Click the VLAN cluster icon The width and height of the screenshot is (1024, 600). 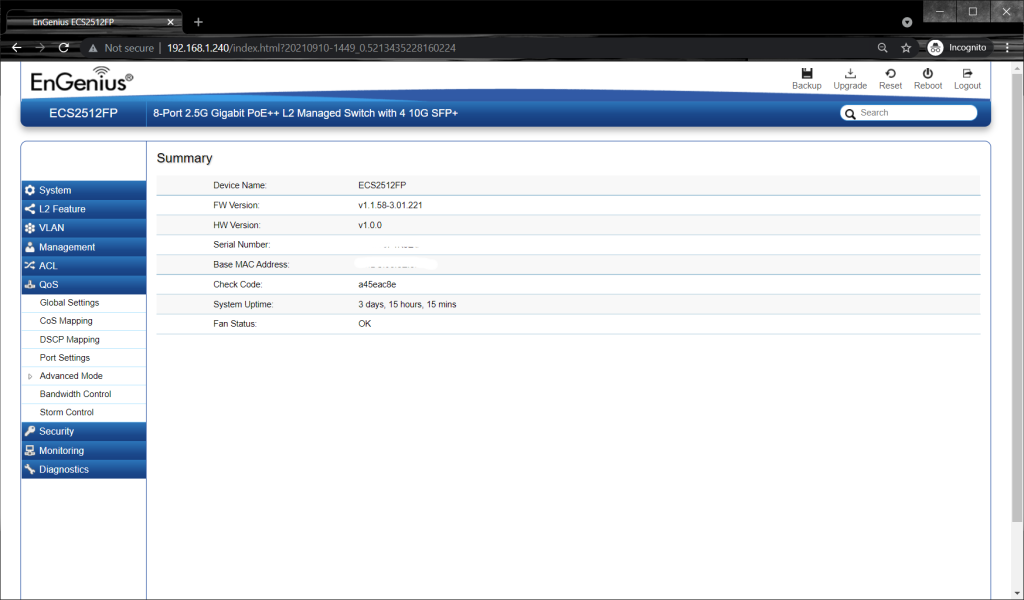[x=30, y=228]
